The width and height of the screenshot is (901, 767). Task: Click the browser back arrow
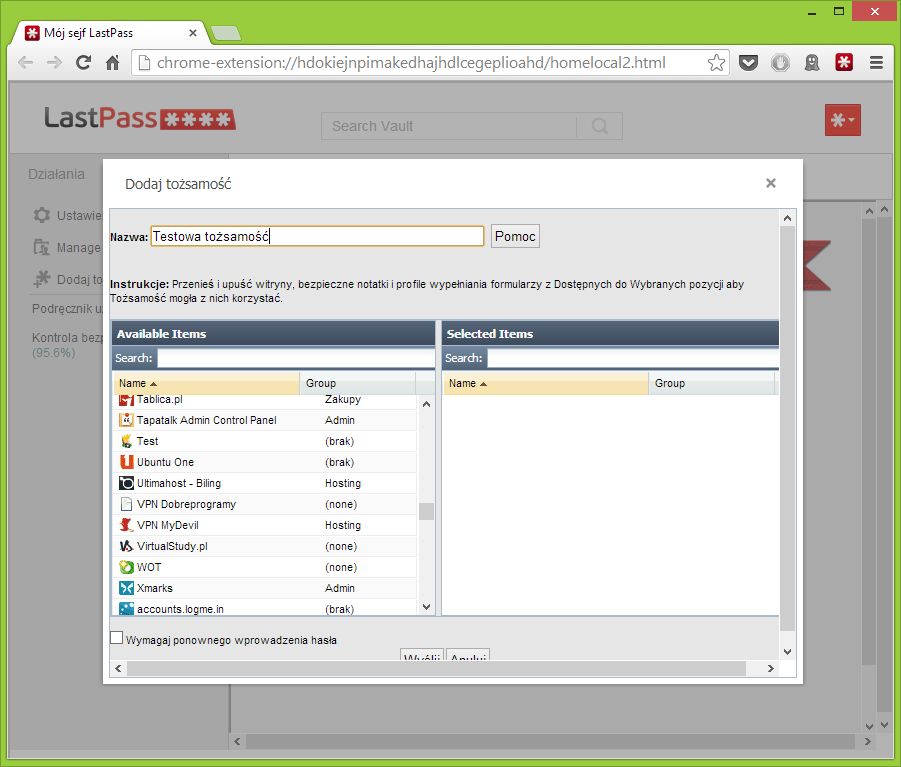coord(25,63)
